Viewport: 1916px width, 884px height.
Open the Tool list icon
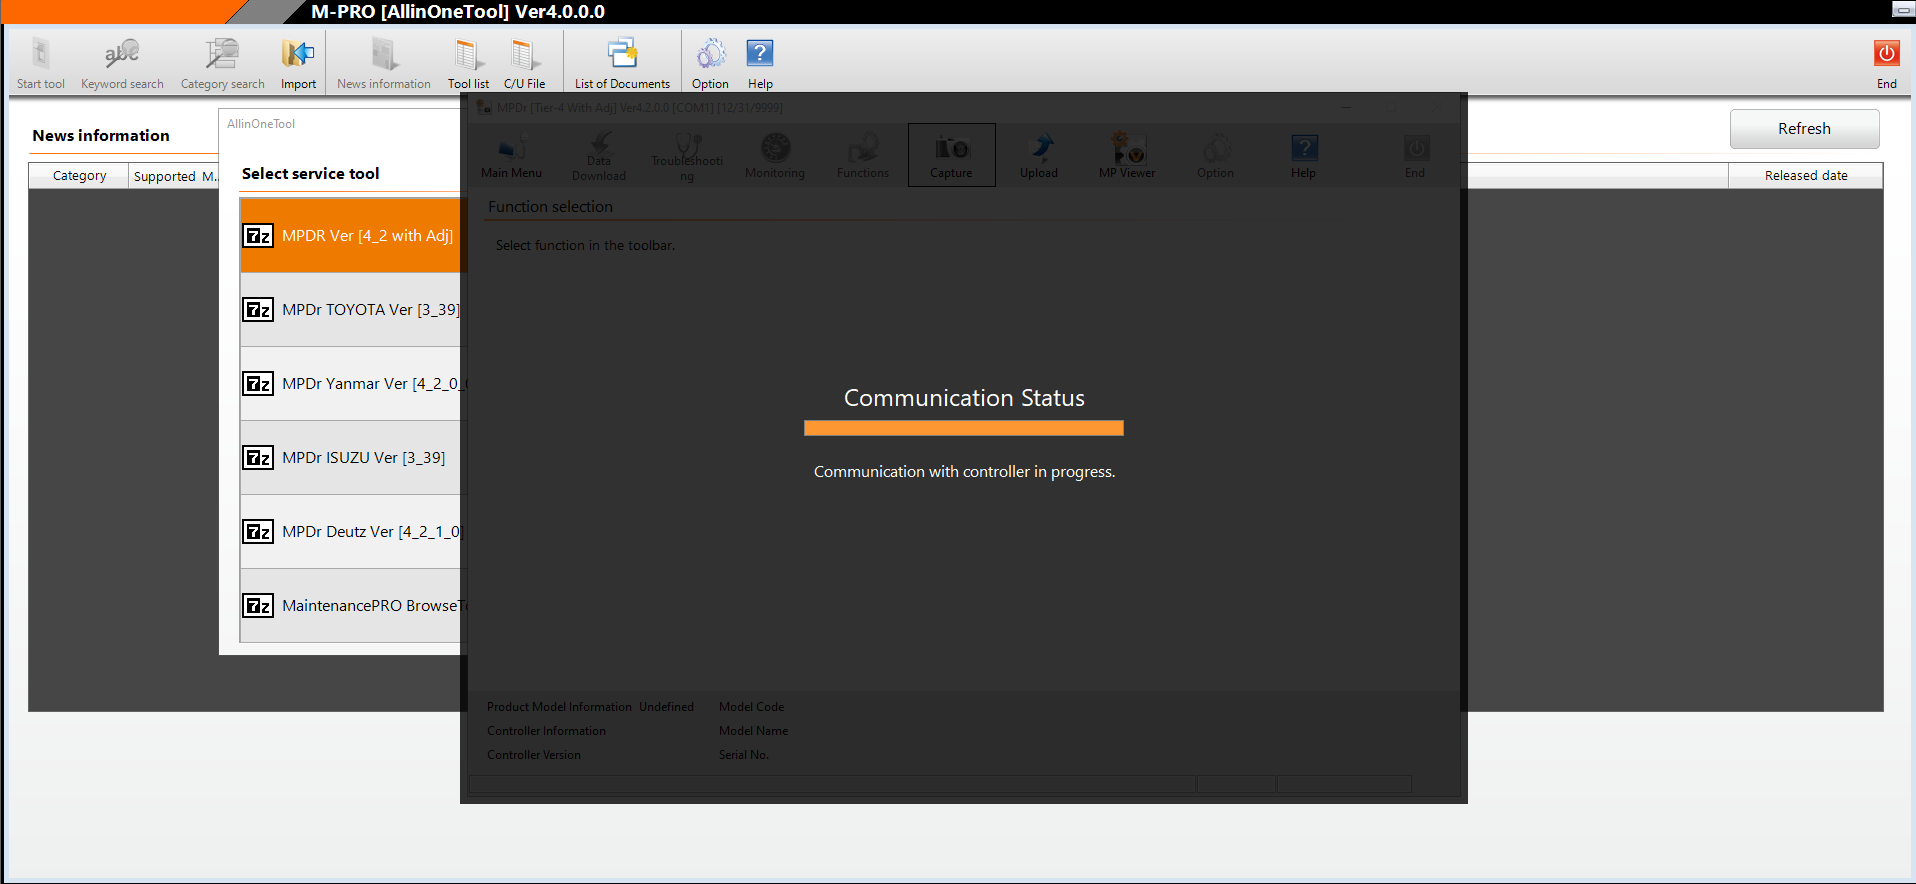point(468,62)
